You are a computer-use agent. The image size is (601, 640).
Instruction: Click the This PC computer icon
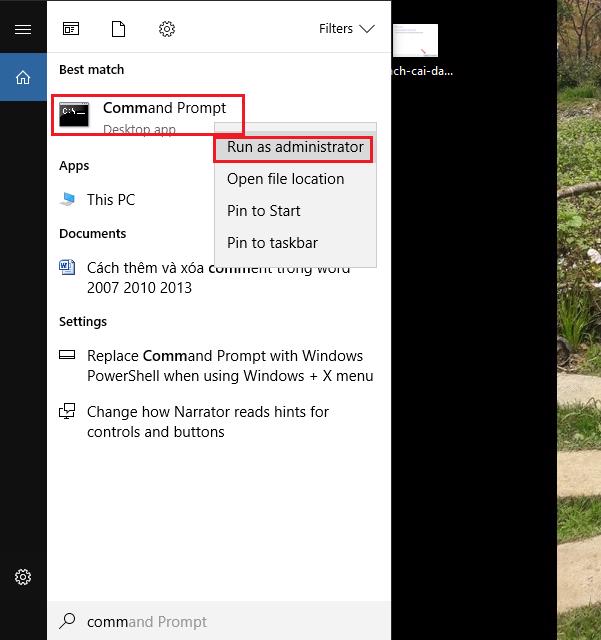67,199
